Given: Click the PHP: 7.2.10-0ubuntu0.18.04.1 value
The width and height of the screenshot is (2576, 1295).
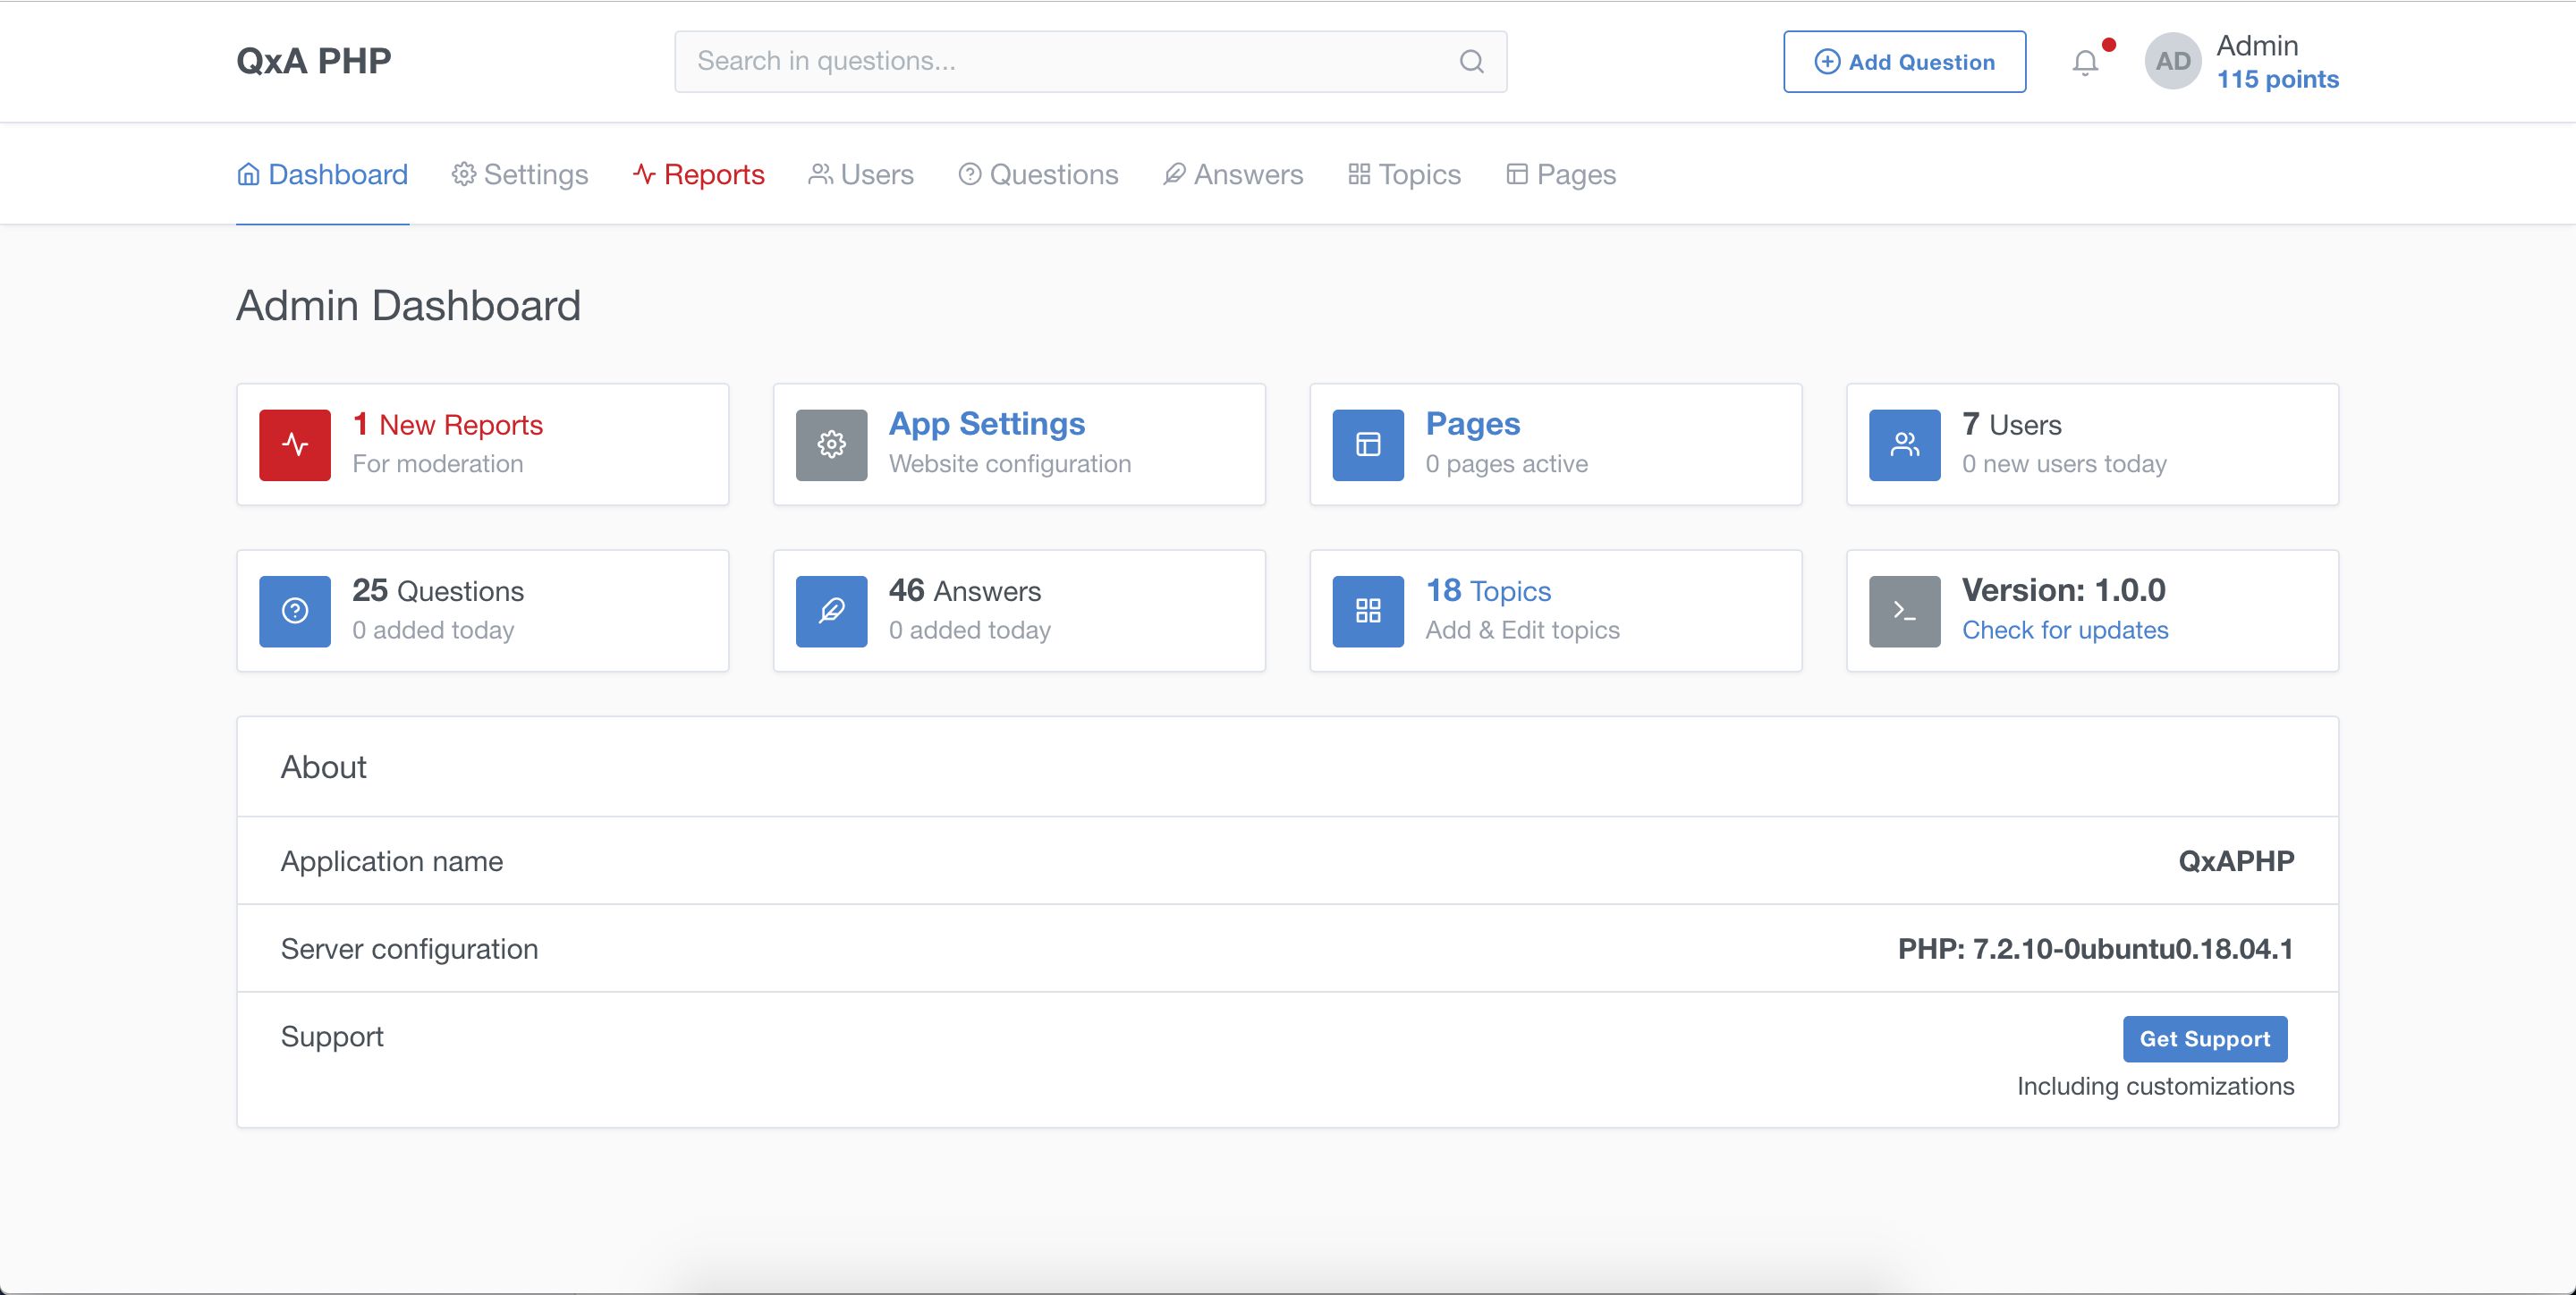Looking at the screenshot, I should pyautogui.click(x=2096, y=949).
